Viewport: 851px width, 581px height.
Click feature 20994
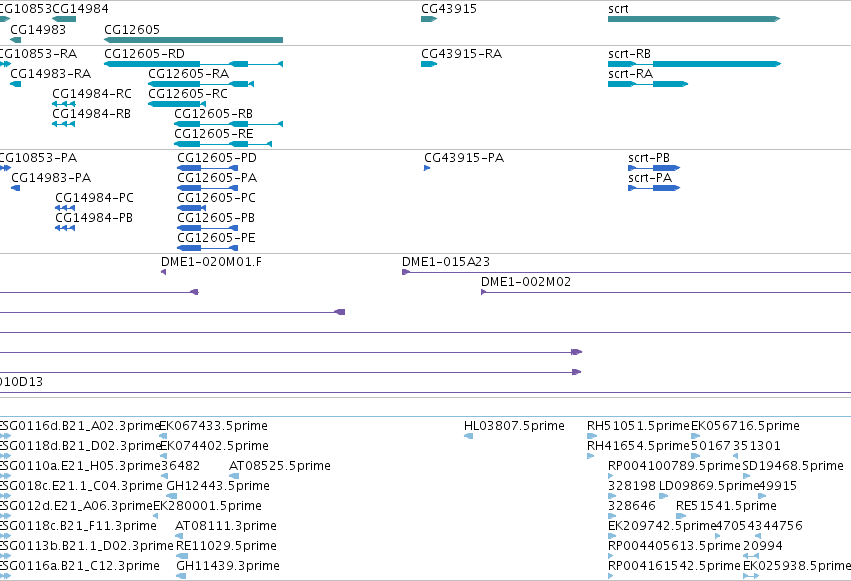pos(763,546)
